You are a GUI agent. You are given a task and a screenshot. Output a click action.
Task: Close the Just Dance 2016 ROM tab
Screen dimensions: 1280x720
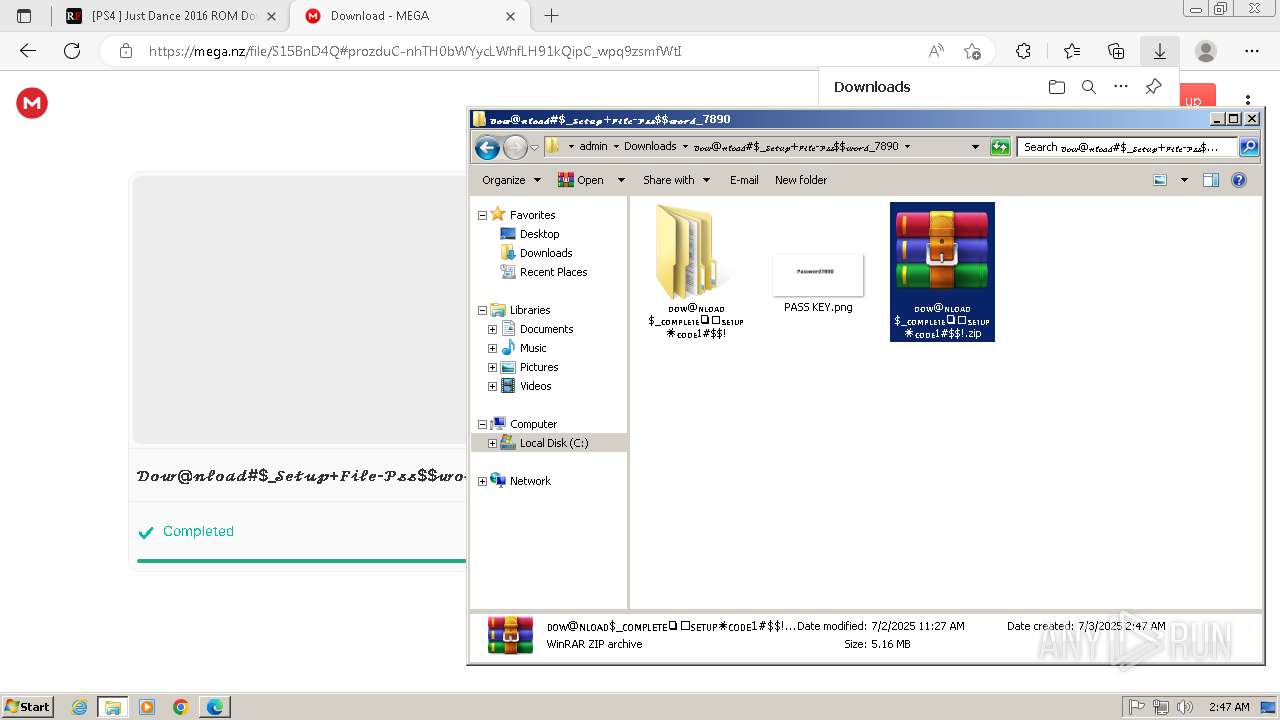tap(271, 16)
